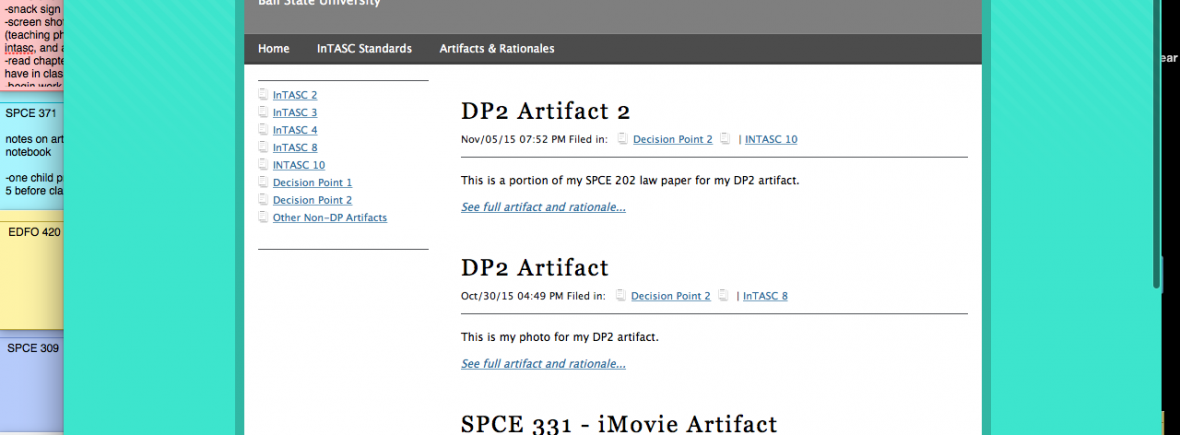Screen dimensions: 1180x435
Task: Click the page icon beside InTASC 4
Action: 263,130
